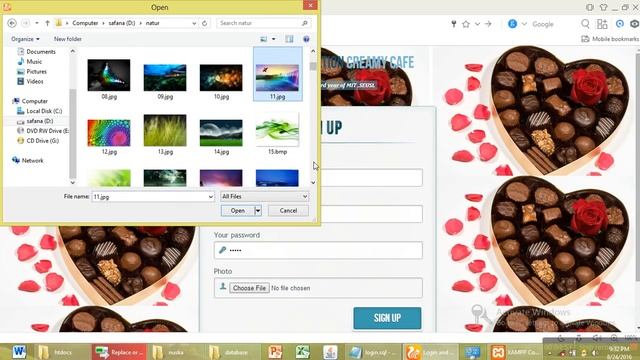Click the blue search engine icon
Viewport: 640px width, 360px height.
pyautogui.click(x=512, y=24)
